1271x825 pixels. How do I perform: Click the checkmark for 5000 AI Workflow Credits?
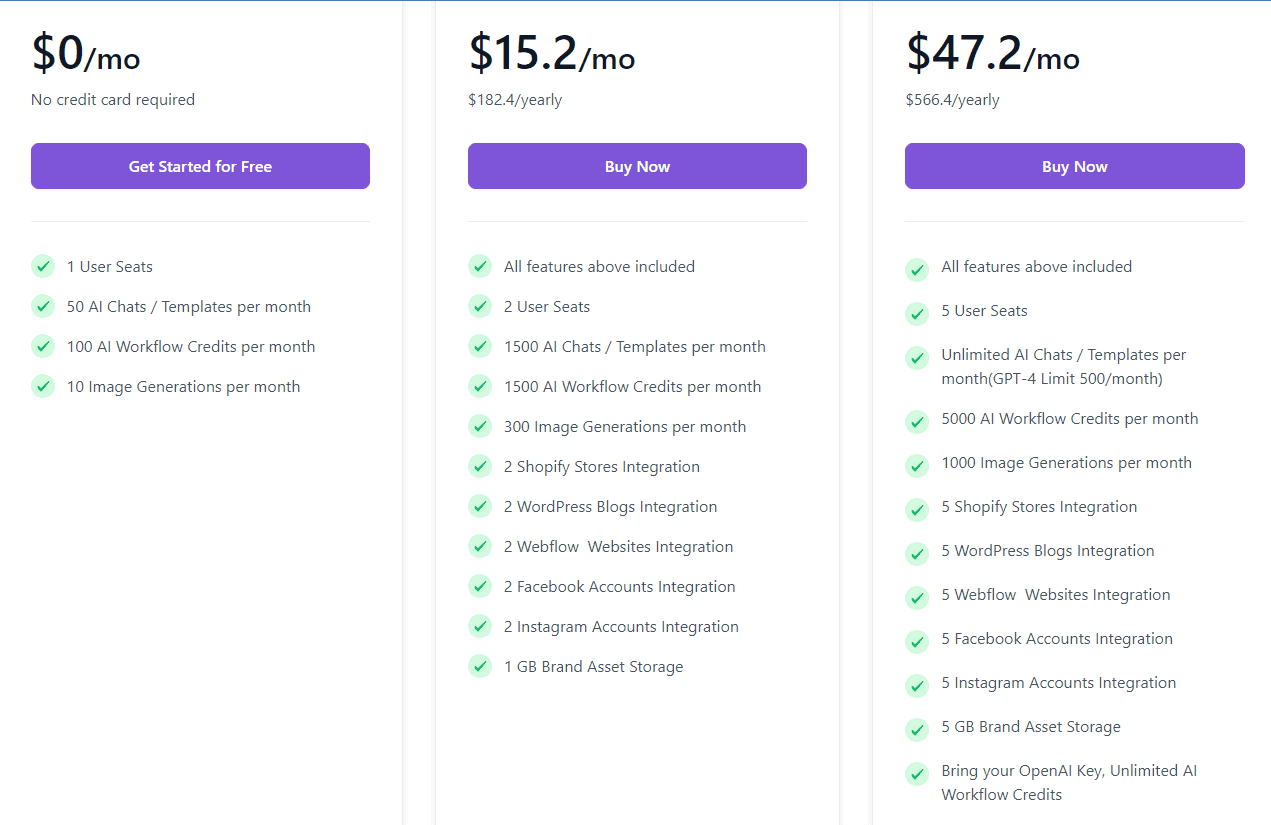917,421
